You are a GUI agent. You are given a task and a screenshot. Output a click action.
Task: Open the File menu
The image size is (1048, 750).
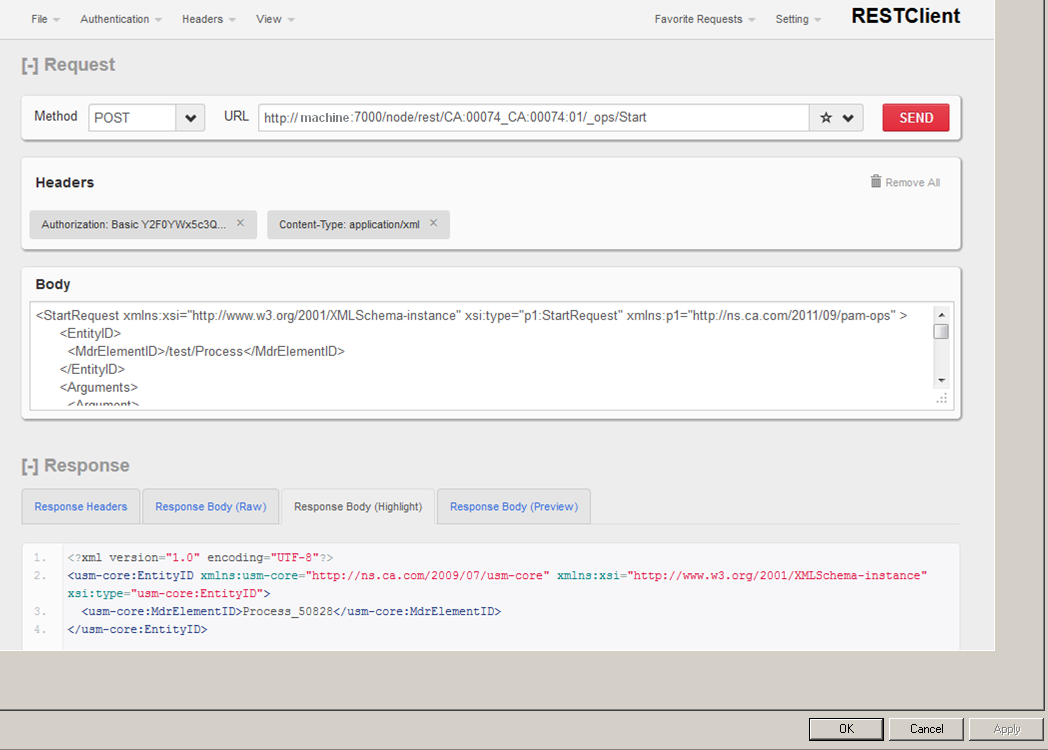39,18
